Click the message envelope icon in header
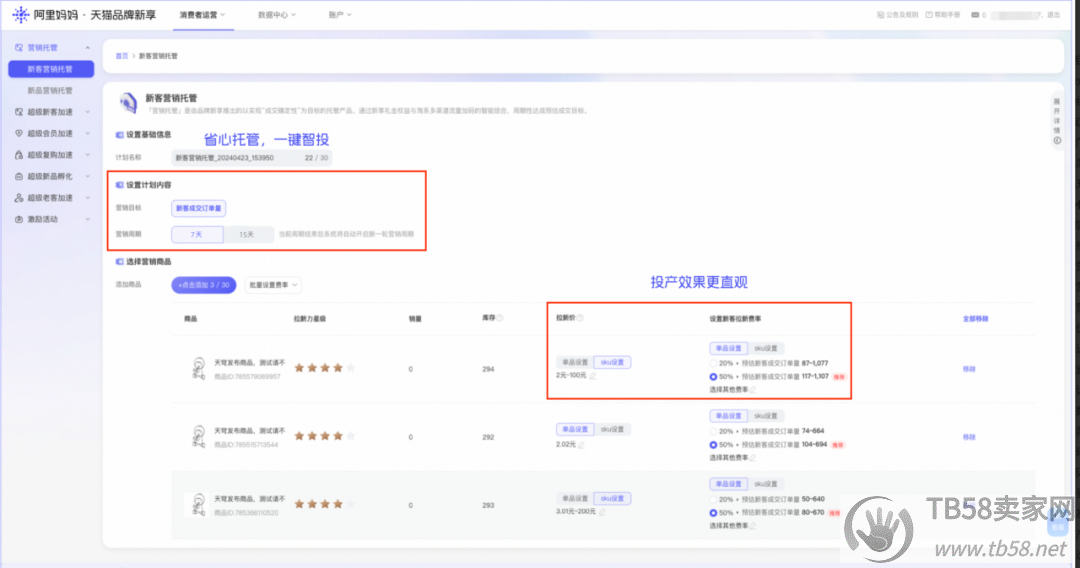This screenshot has width=1080, height=568. coord(975,14)
